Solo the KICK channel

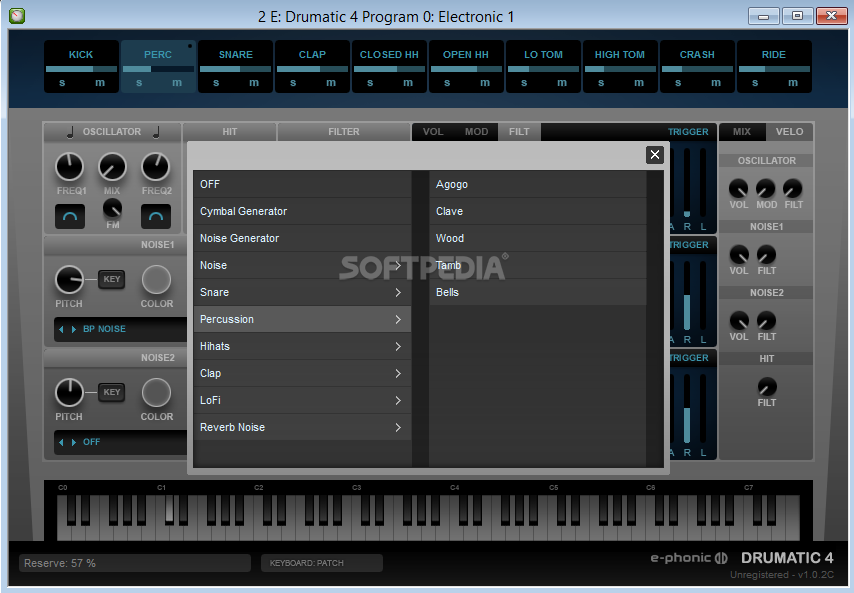point(62,83)
